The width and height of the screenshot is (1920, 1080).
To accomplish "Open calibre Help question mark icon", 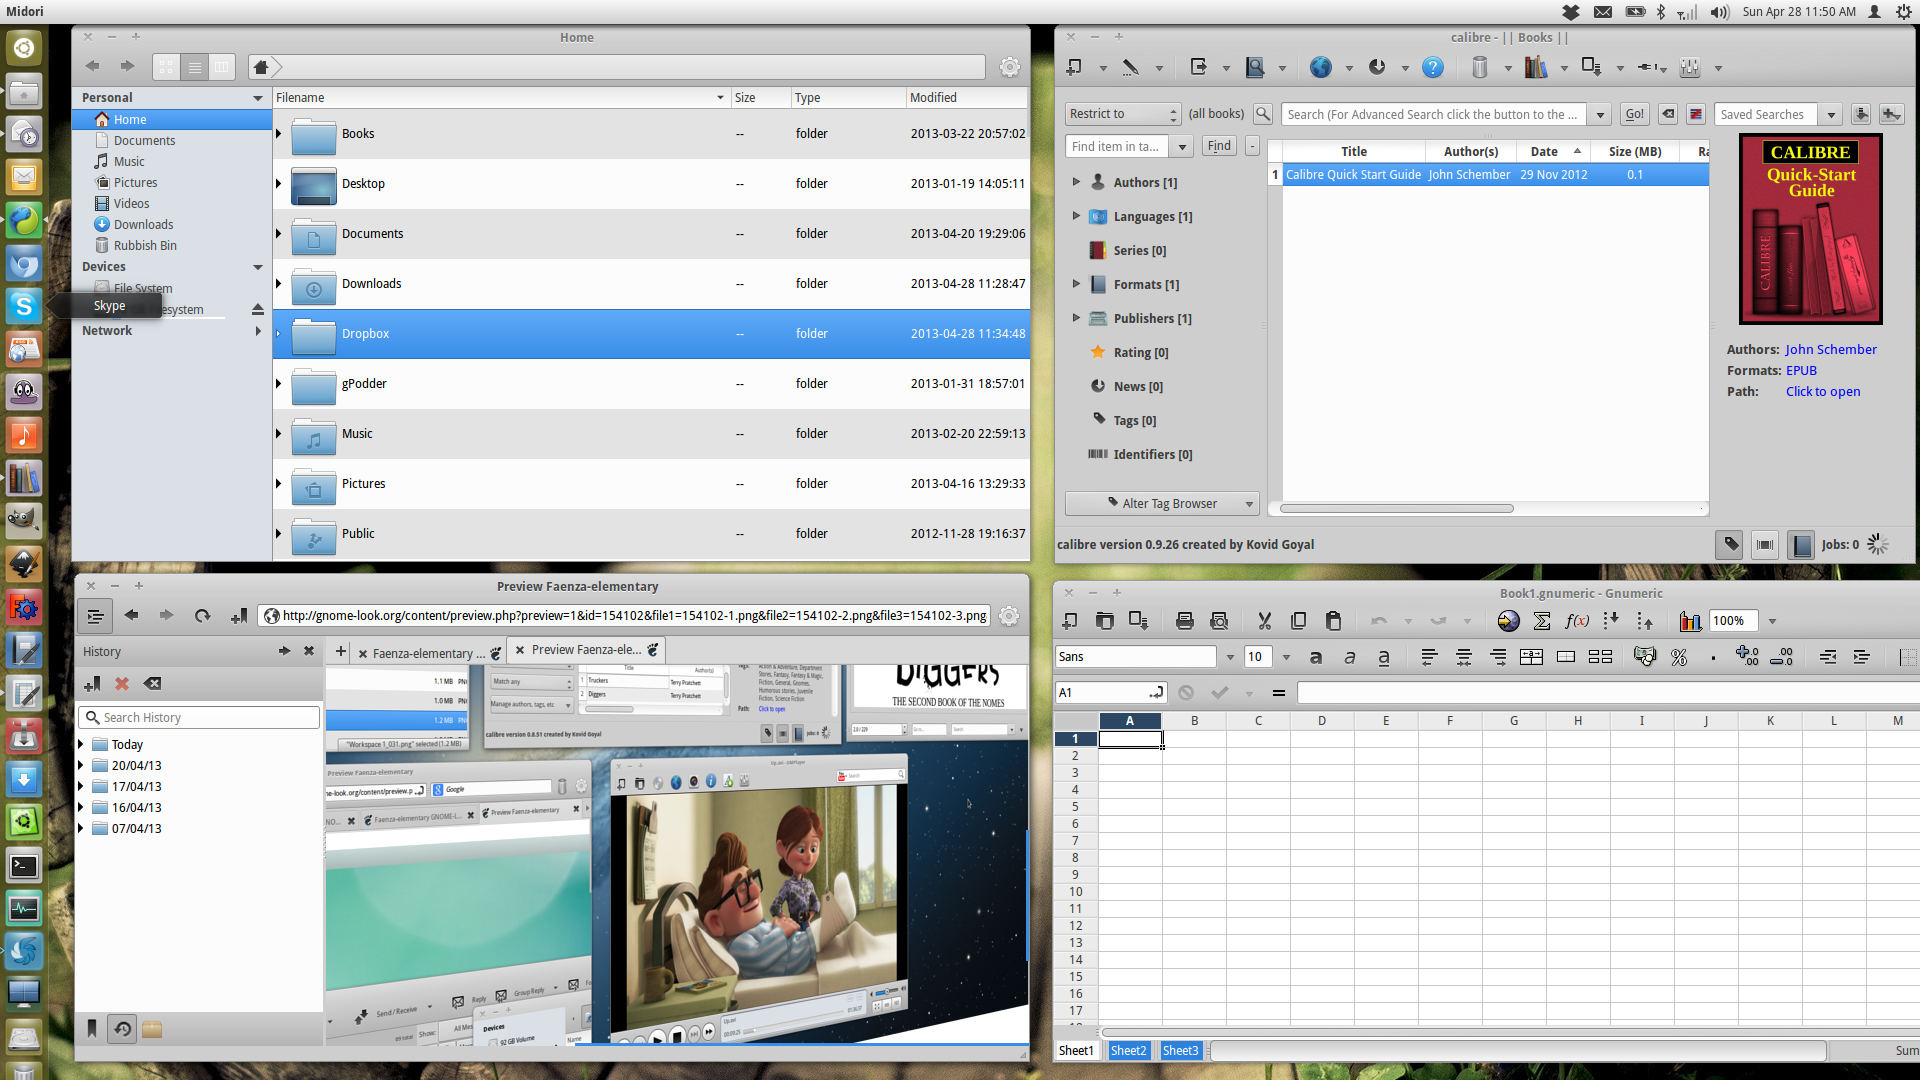I will (1433, 67).
